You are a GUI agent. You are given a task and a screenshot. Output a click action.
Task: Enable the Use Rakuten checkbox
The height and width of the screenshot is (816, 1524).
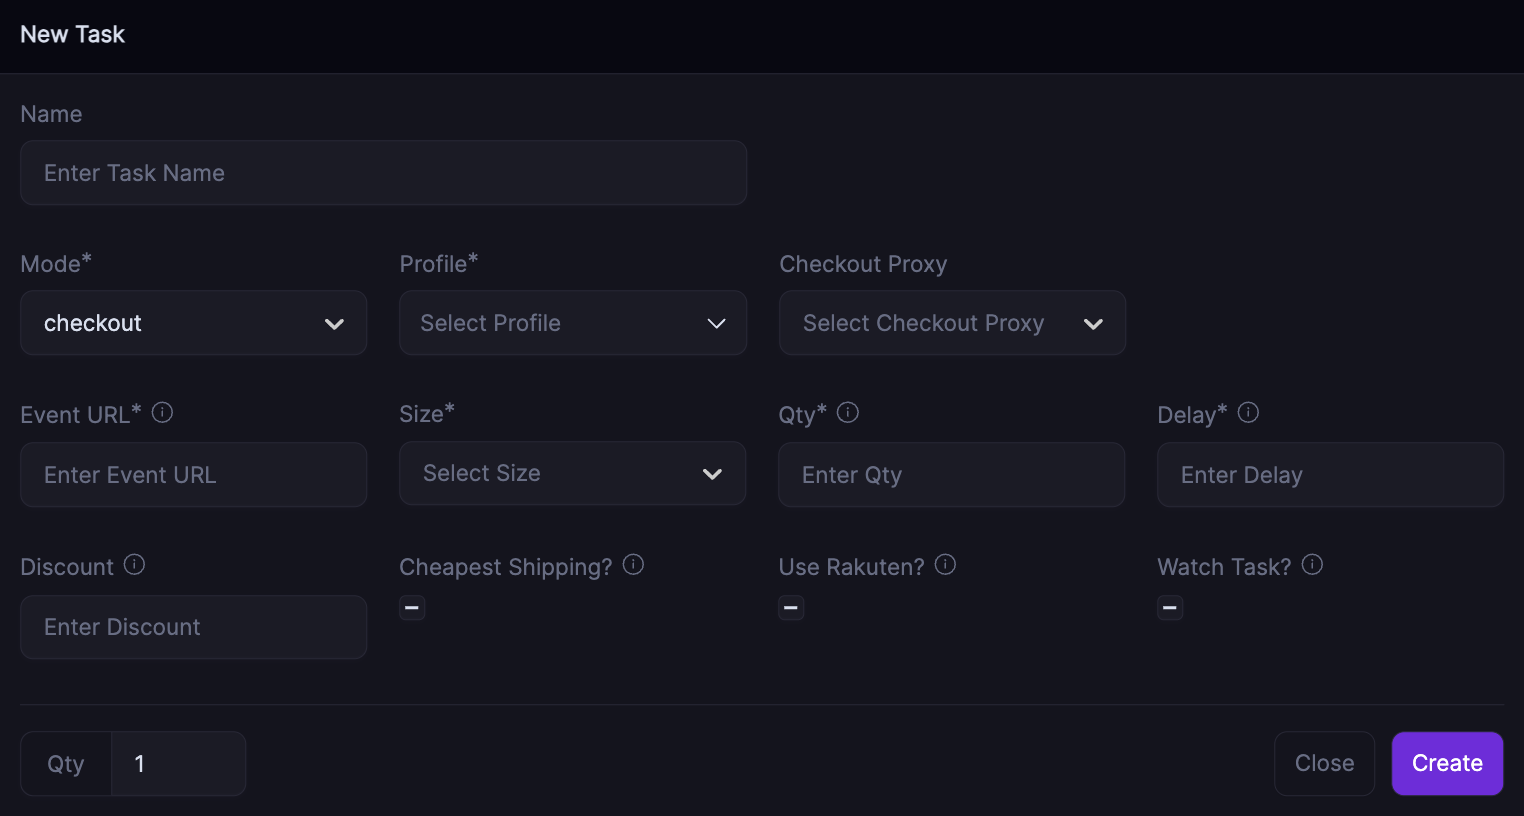pos(791,608)
